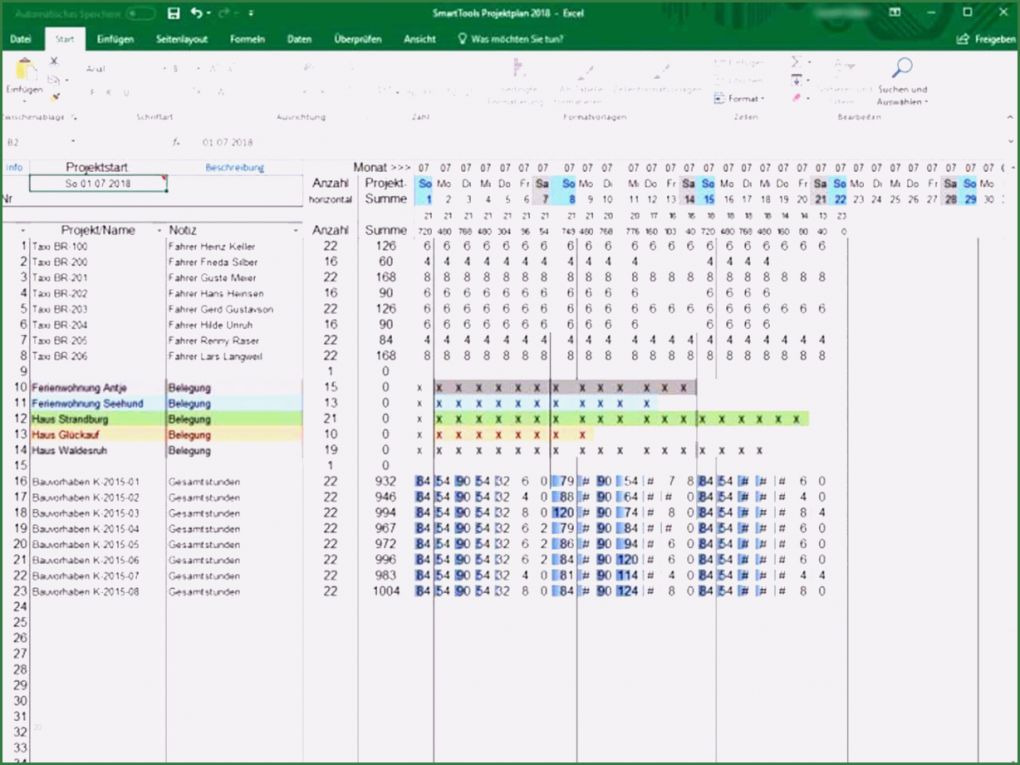
Task: Apply underline formatting with the U icon
Action: pyautogui.click(x=125, y=91)
